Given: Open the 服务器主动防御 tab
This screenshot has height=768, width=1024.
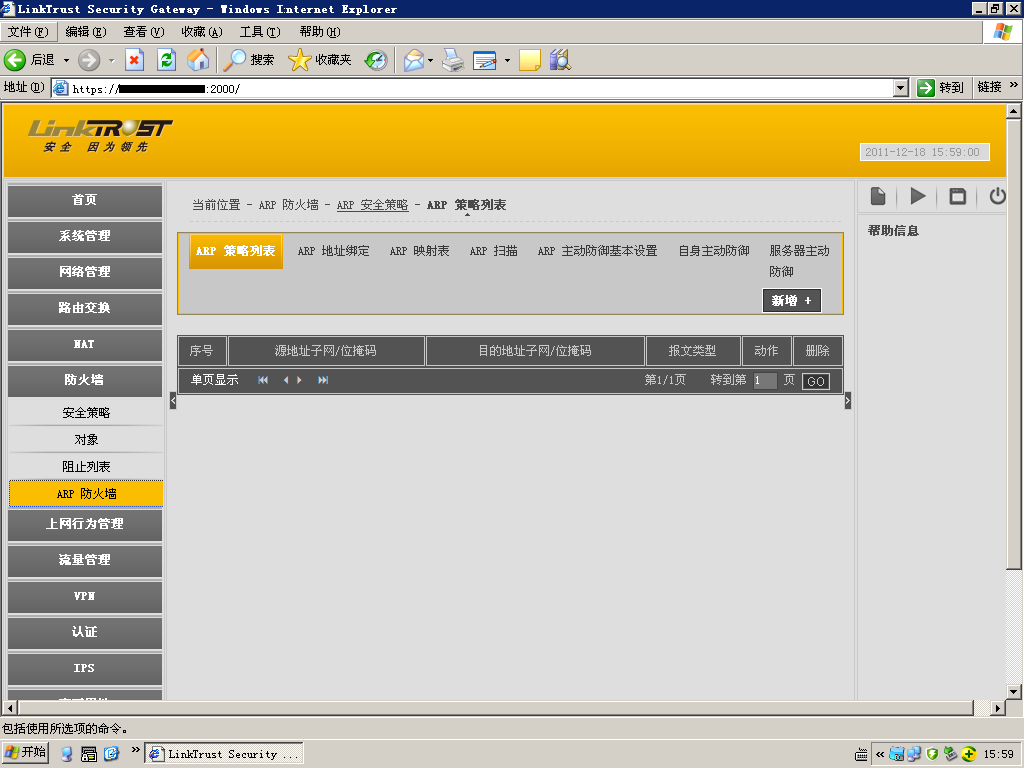Looking at the screenshot, I should [799, 261].
